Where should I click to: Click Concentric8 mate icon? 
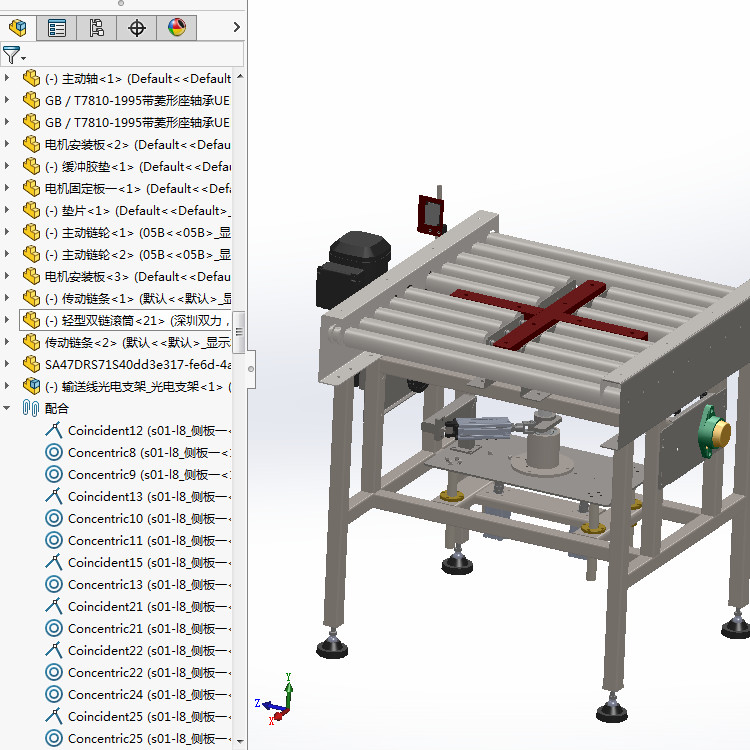click(x=54, y=452)
